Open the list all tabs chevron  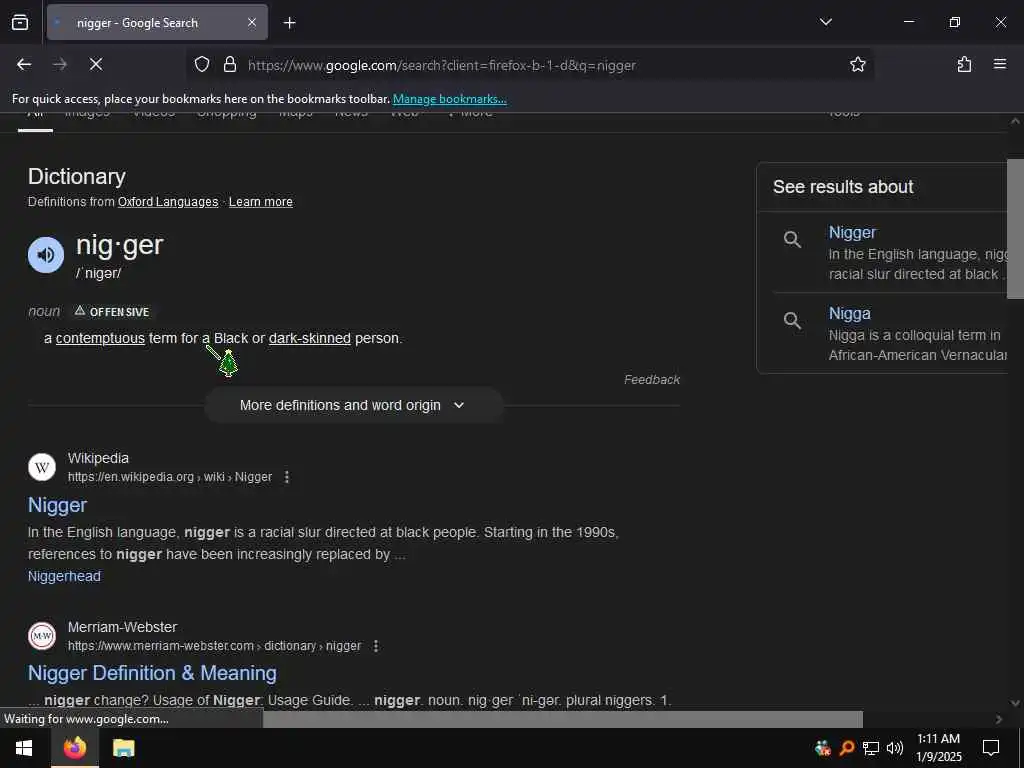825,22
